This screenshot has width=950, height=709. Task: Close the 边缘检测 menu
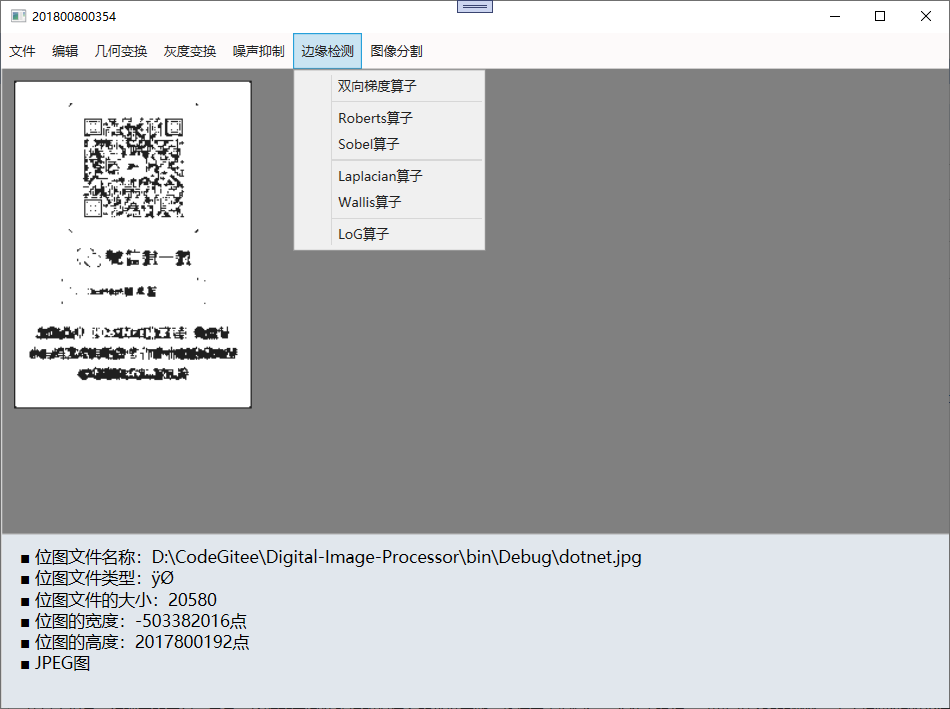point(327,52)
